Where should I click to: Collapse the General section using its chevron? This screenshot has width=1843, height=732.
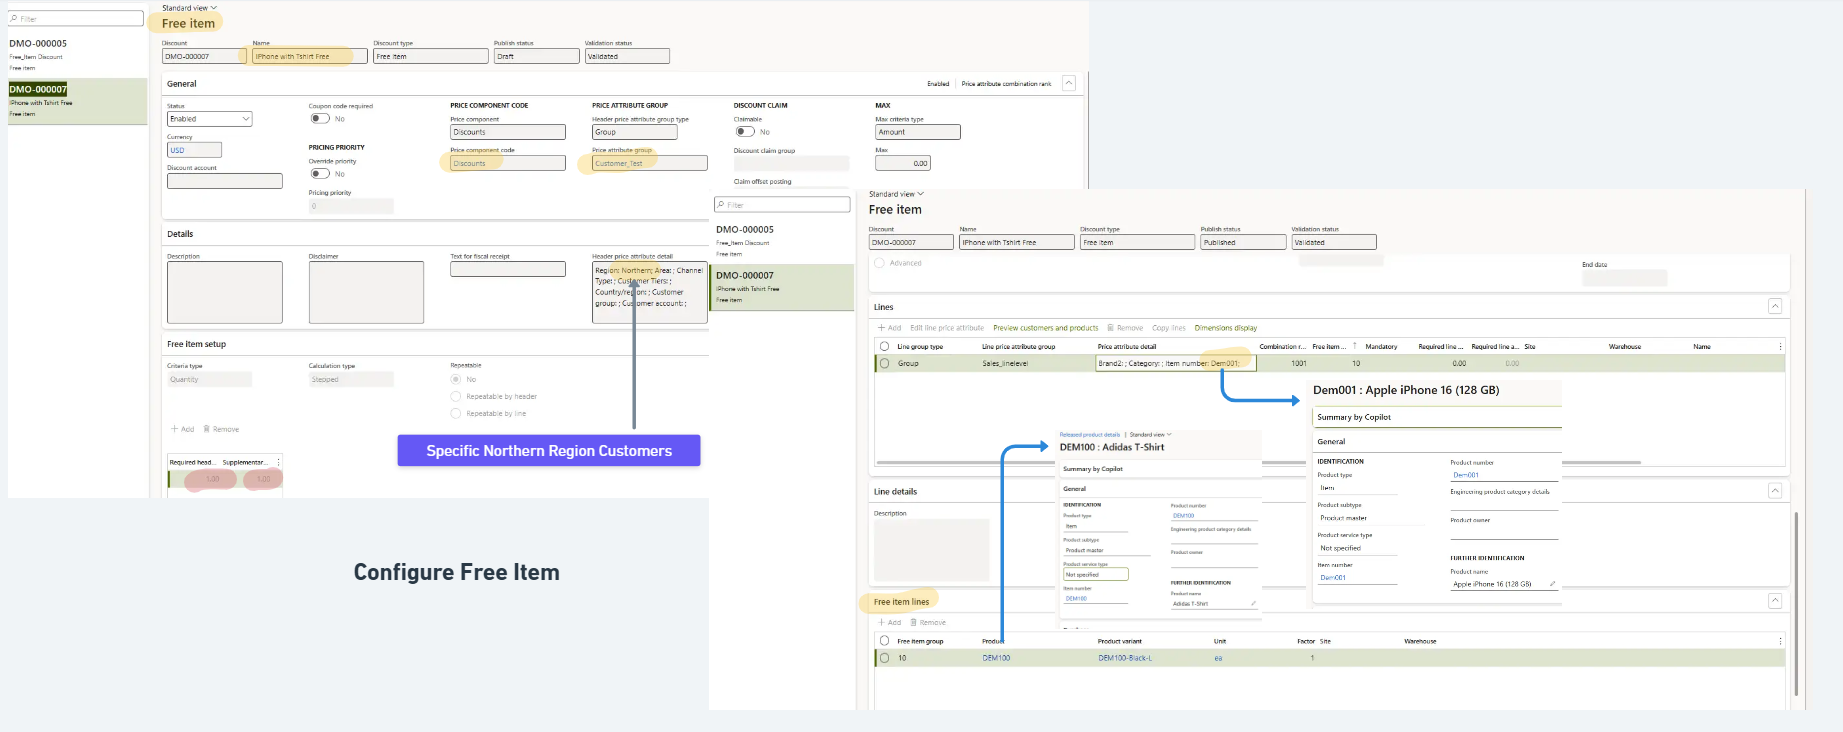[x=1068, y=84]
